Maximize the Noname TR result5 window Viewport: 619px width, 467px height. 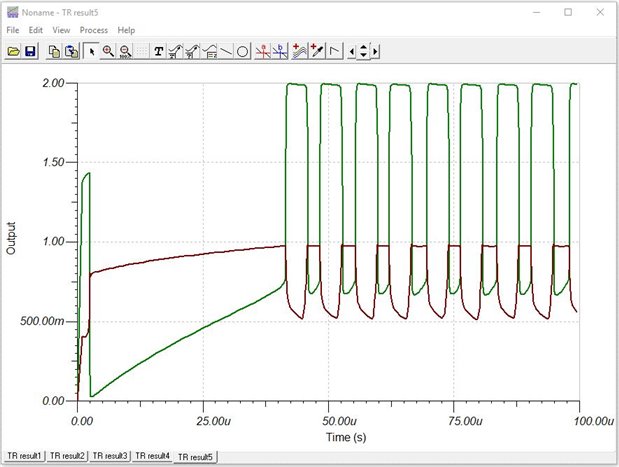pos(568,12)
